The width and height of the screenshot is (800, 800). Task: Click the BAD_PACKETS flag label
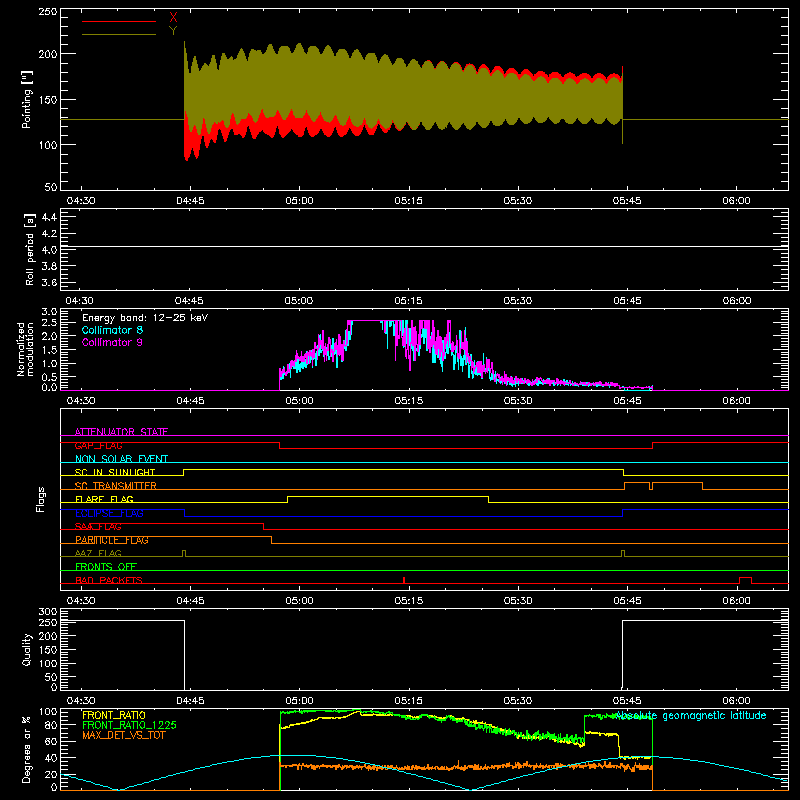(x=109, y=580)
